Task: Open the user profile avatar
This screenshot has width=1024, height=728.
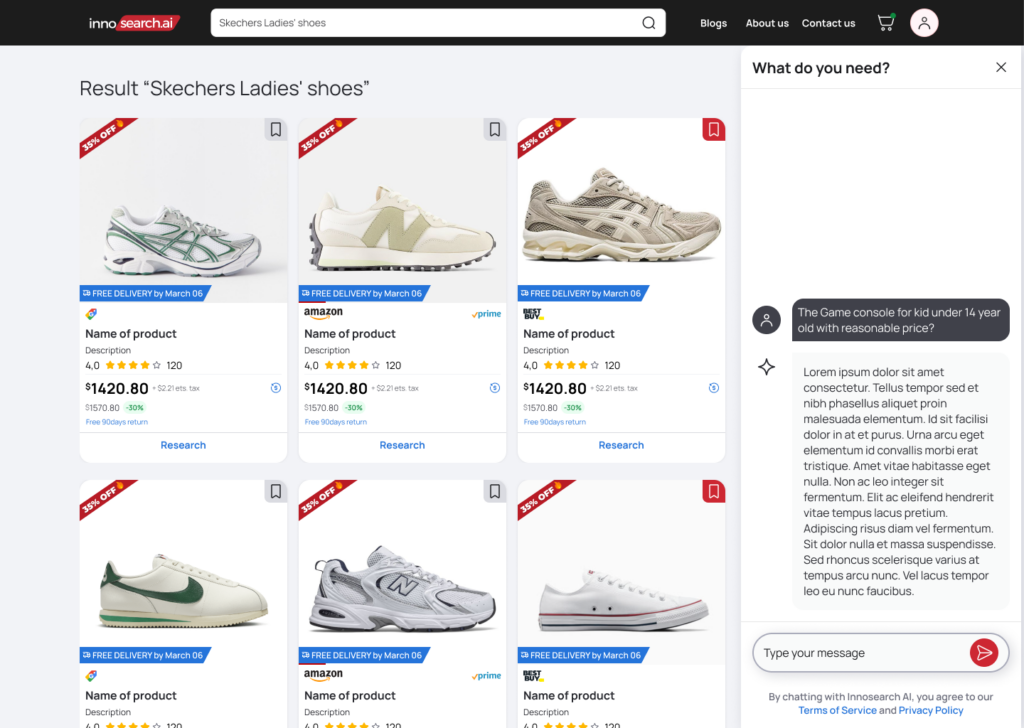Action: pos(924,23)
